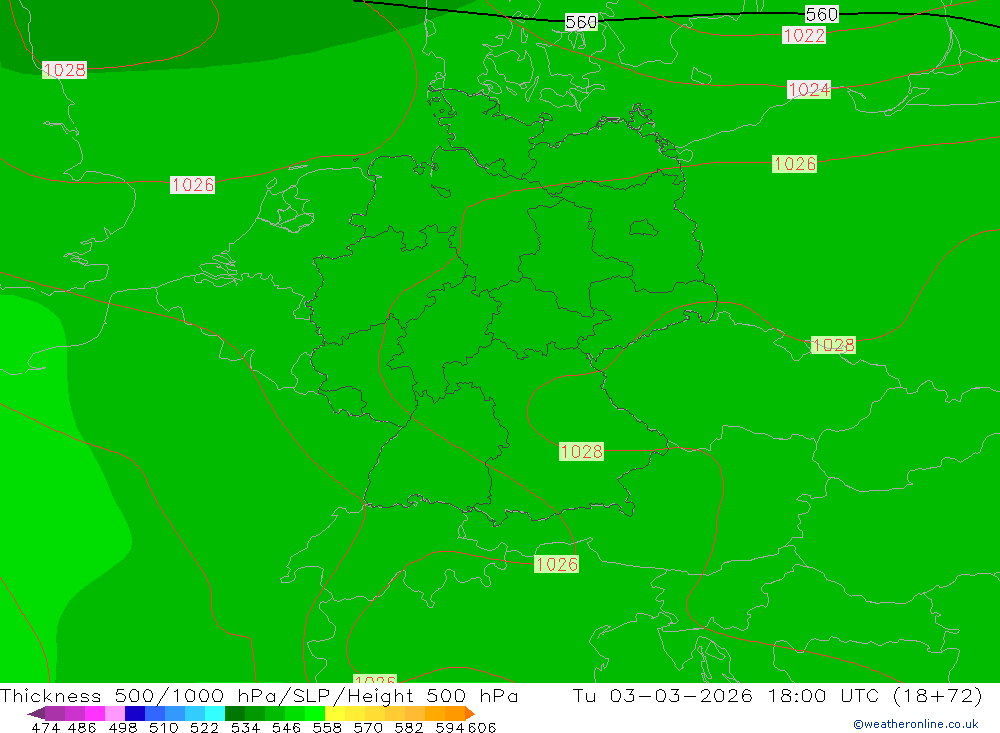The image size is (1000, 733).
Task: Click the legend value 522
Action: [204, 727]
